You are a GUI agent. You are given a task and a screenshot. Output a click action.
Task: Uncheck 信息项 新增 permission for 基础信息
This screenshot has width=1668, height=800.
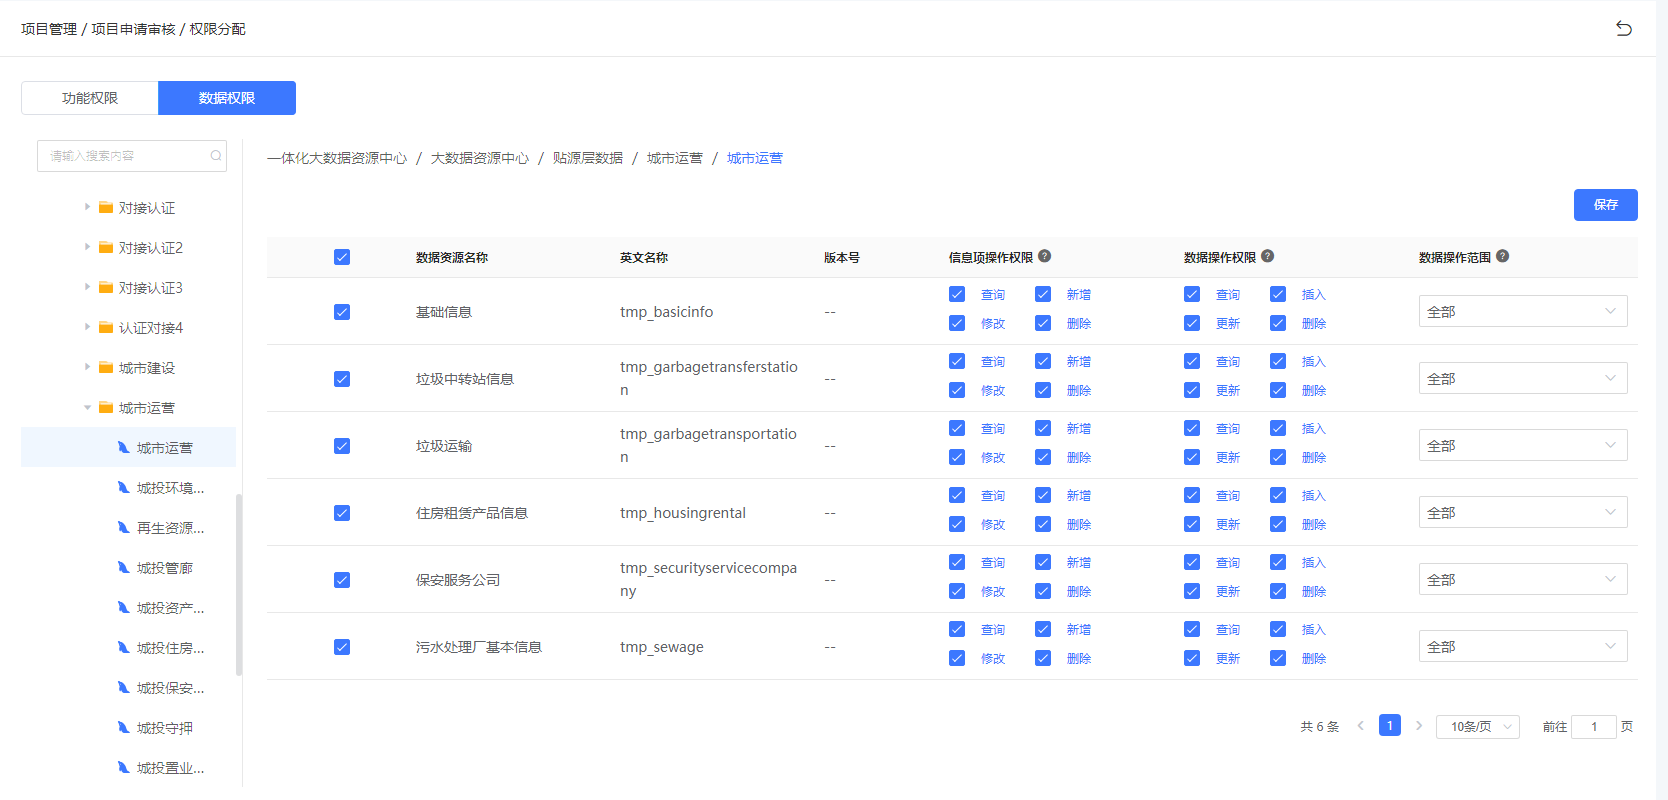1043,294
